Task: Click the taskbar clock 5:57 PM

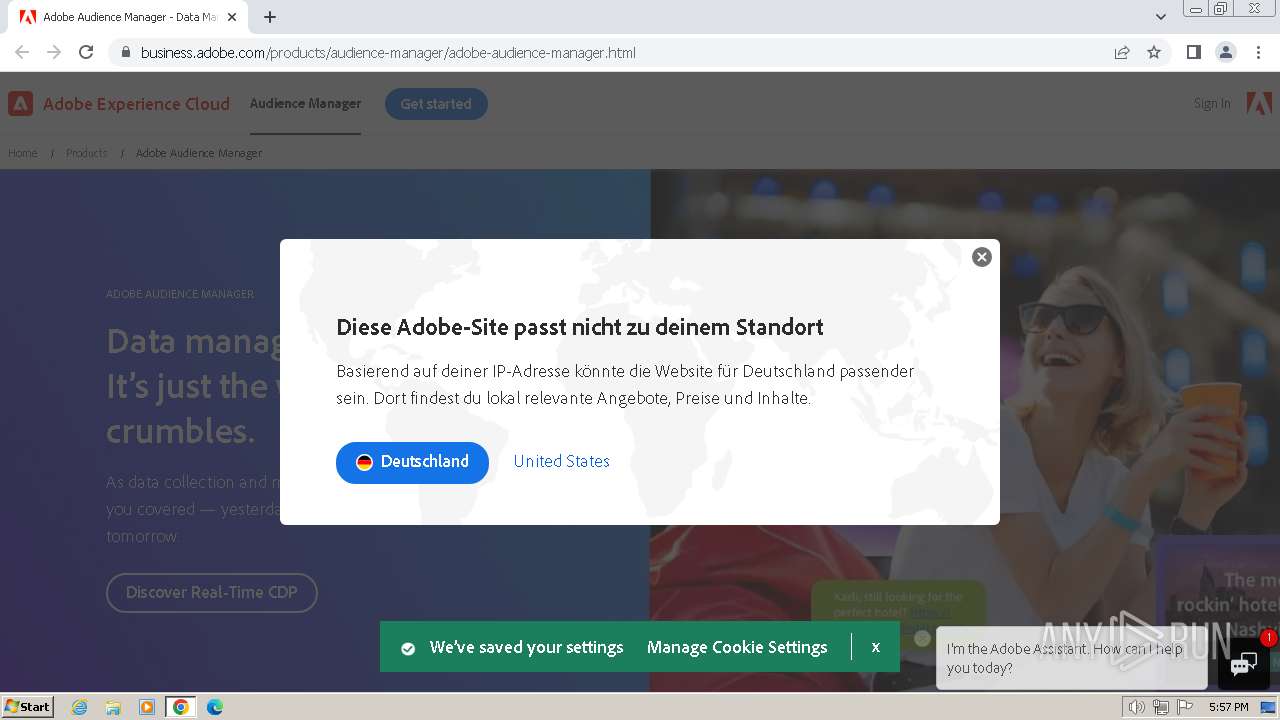Action: (1229, 707)
